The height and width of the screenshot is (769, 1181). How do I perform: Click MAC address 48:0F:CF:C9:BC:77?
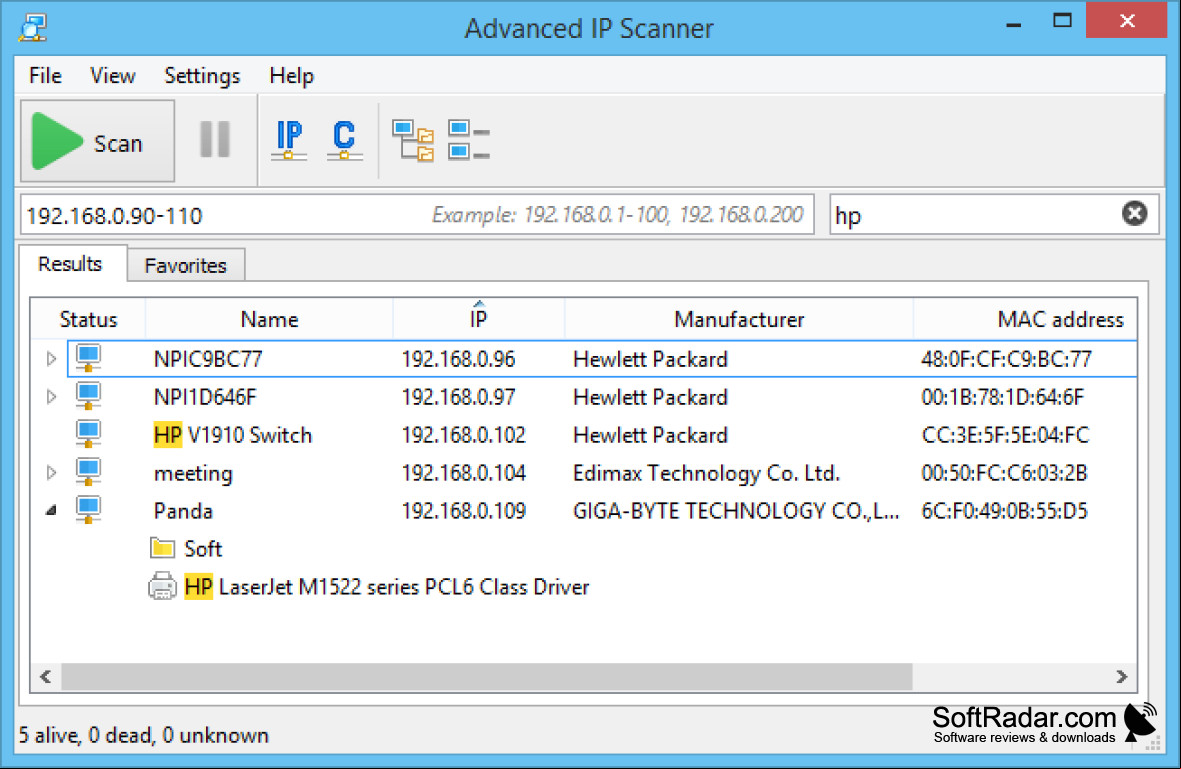tap(1006, 359)
